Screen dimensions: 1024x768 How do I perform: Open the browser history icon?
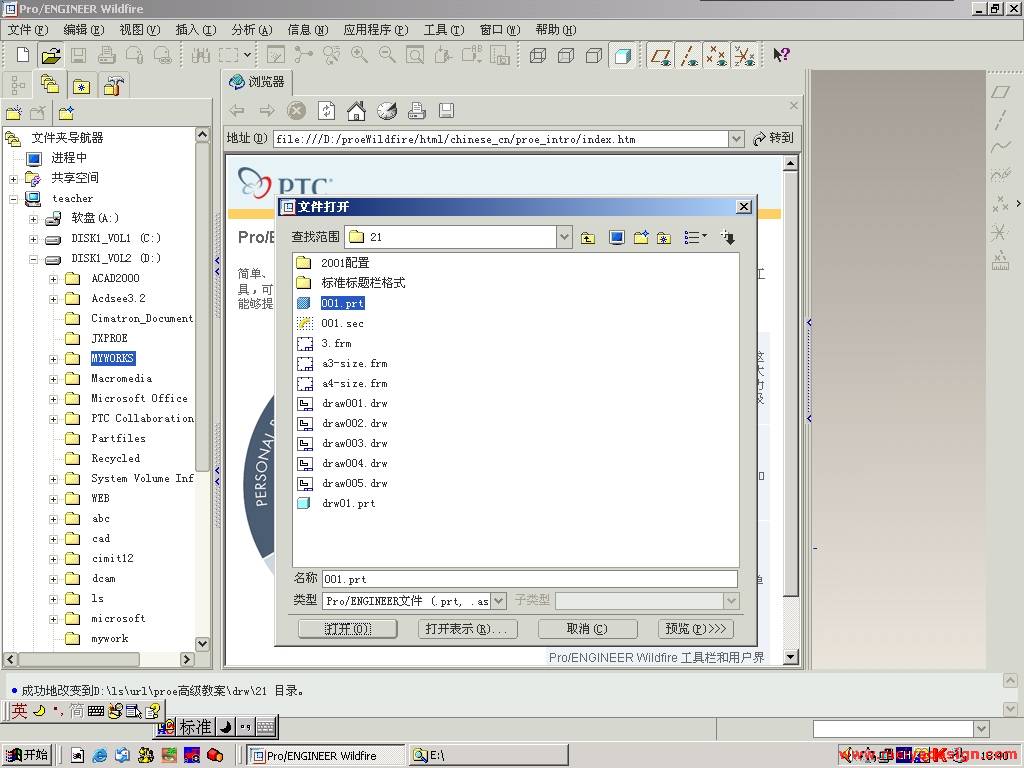tap(387, 111)
